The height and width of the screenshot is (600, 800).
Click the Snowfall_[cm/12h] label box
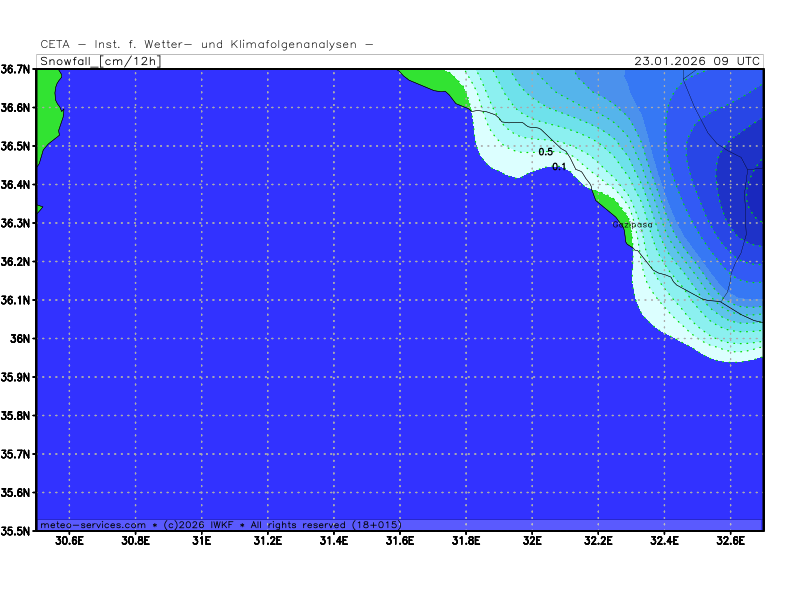pyautogui.click(x=98, y=61)
